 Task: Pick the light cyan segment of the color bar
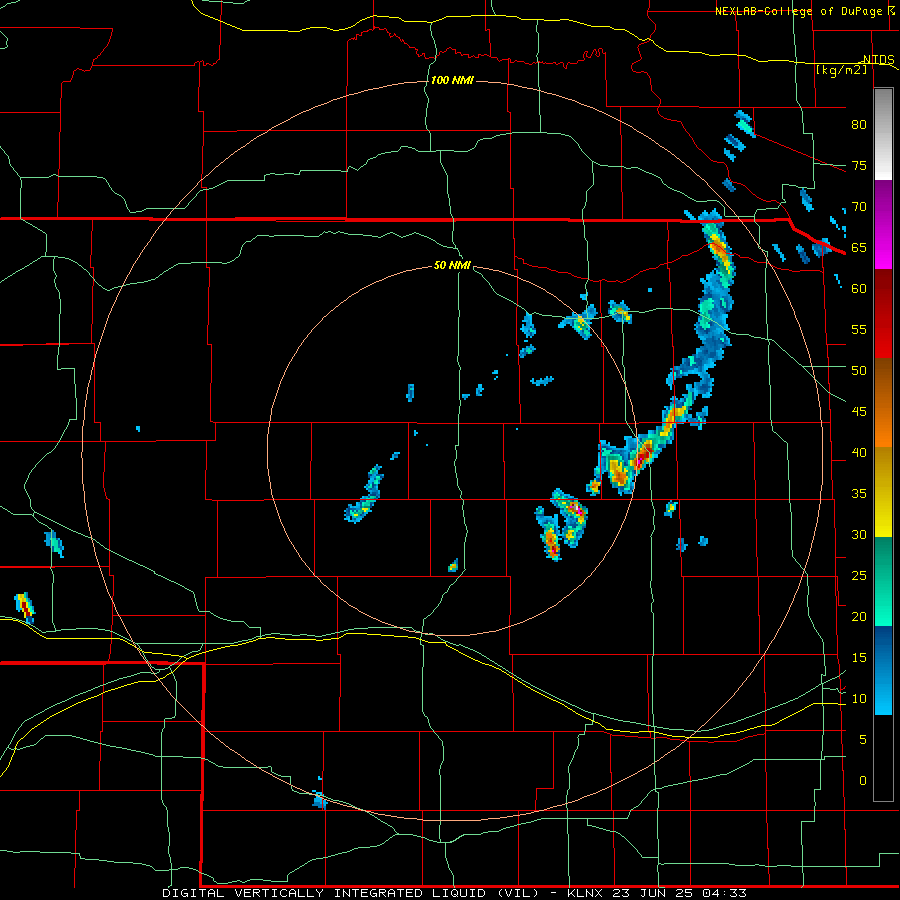point(883,693)
